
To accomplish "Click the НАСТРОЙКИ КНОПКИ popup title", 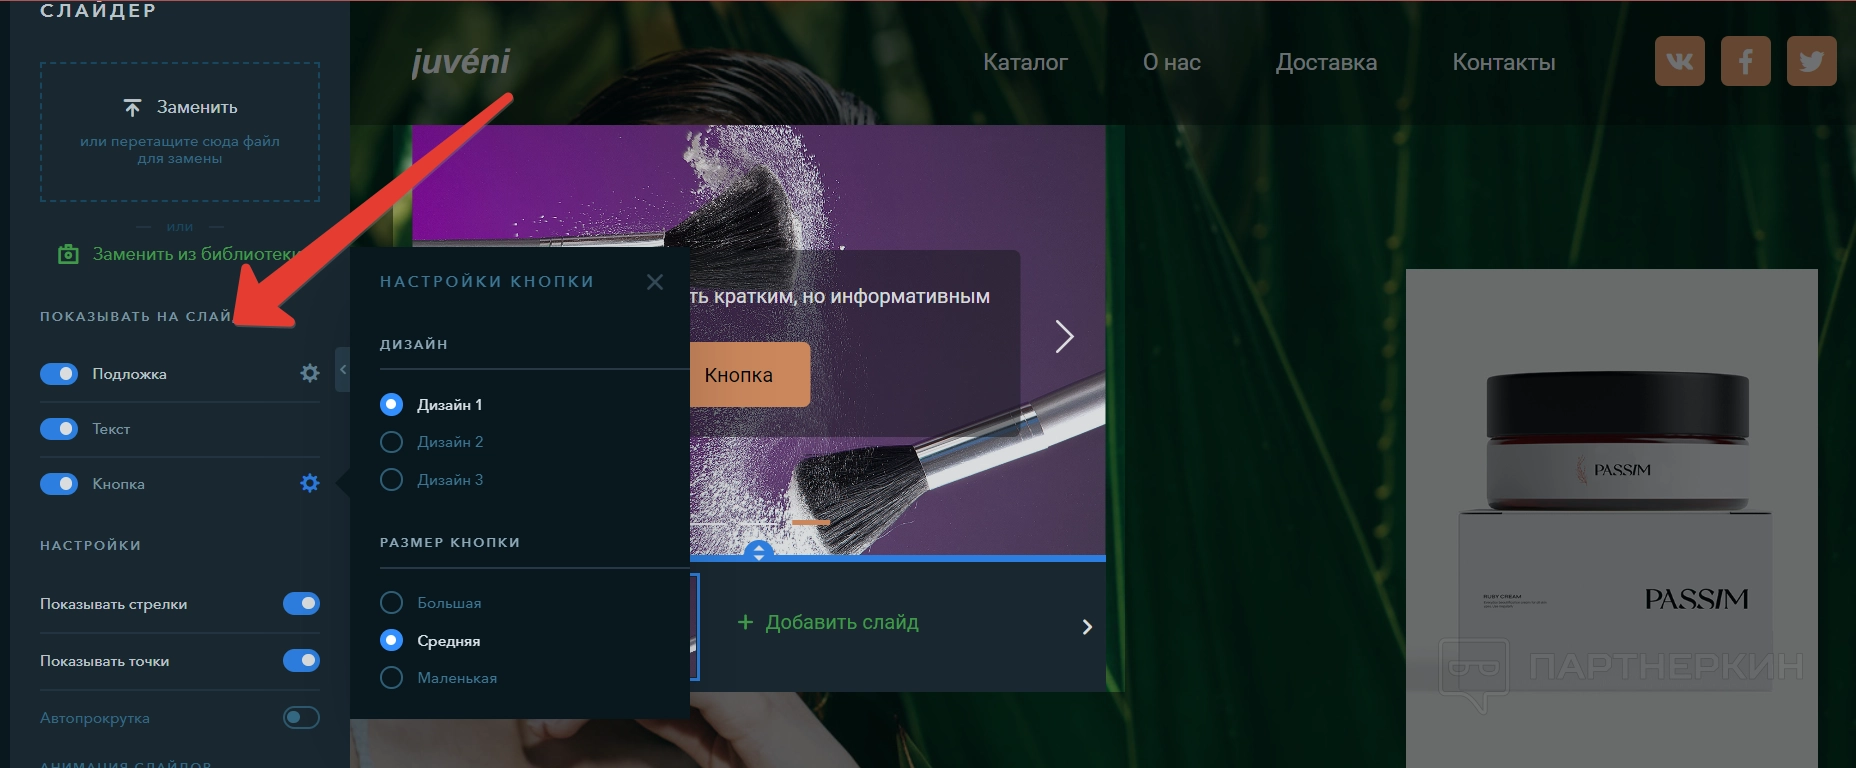I will point(487,282).
